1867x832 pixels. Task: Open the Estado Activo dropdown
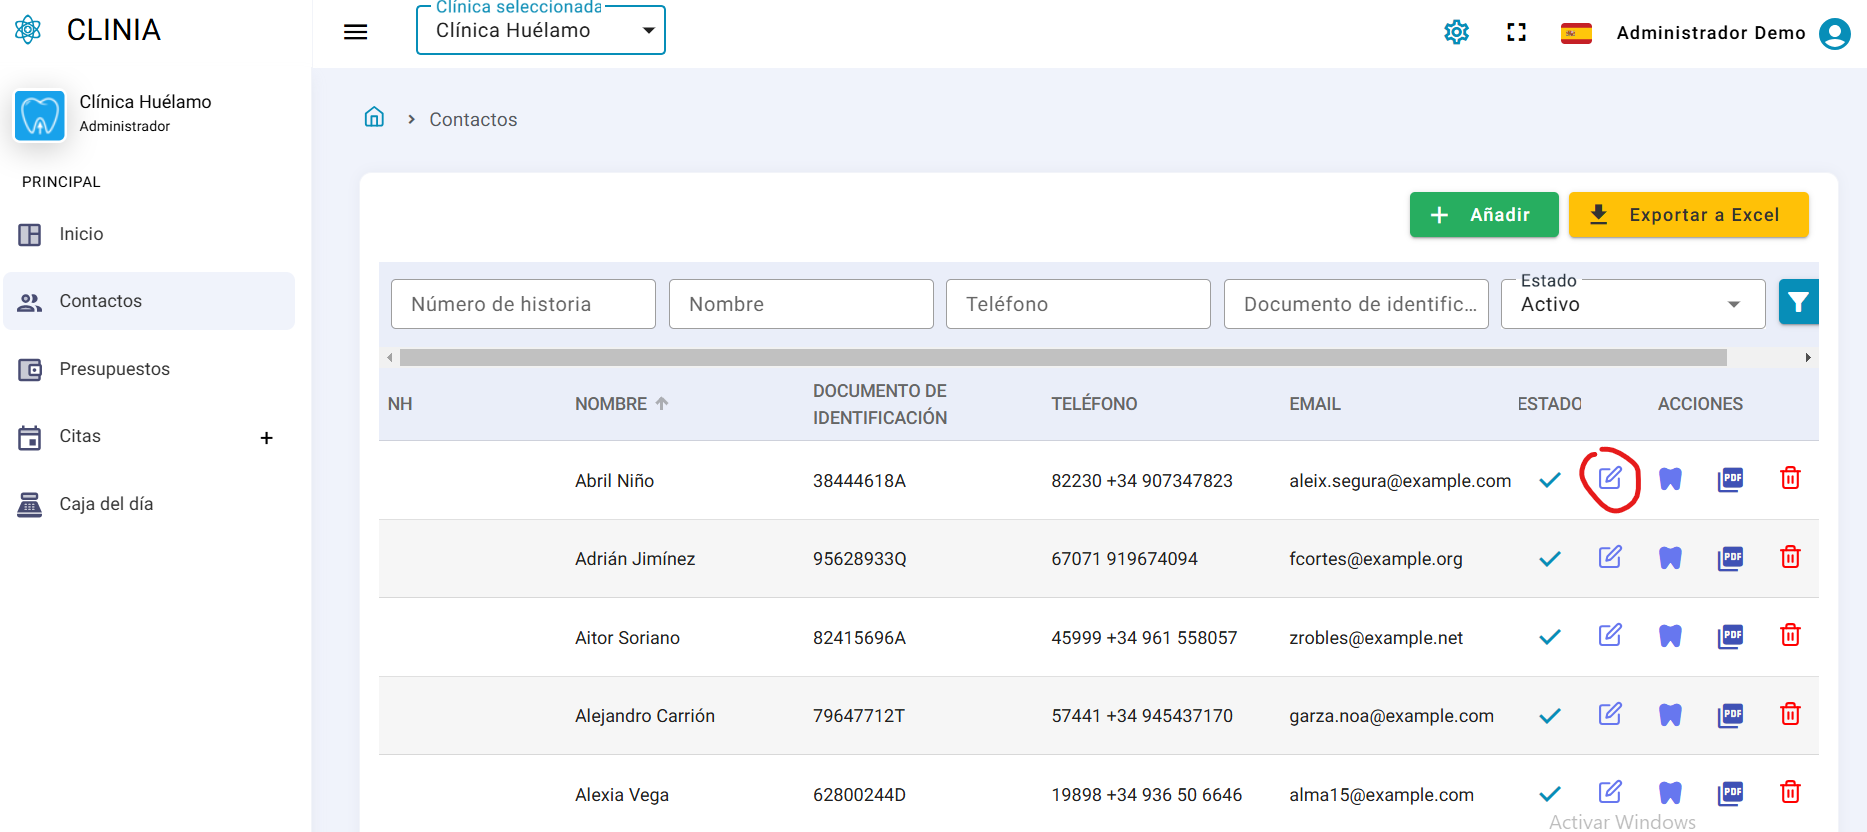[x=1633, y=304]
